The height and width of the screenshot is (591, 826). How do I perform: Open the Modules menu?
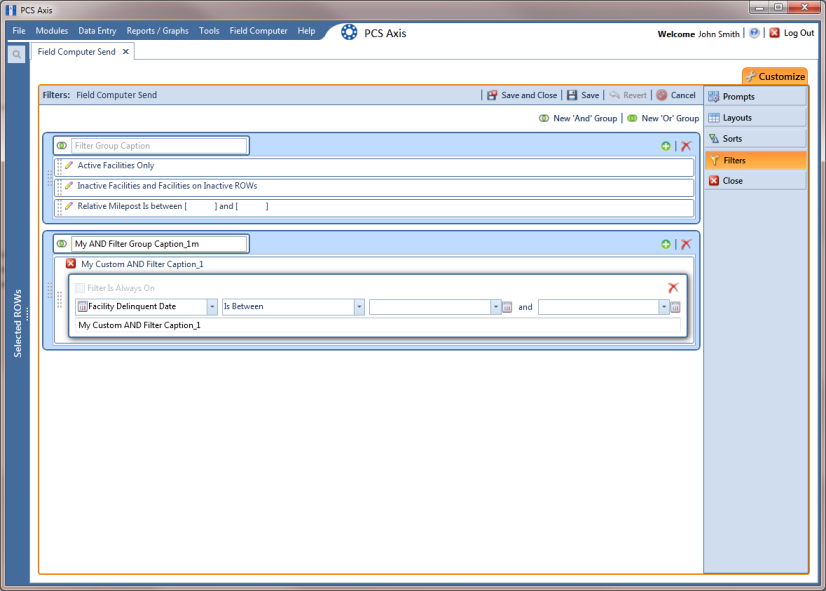[52, 31]
